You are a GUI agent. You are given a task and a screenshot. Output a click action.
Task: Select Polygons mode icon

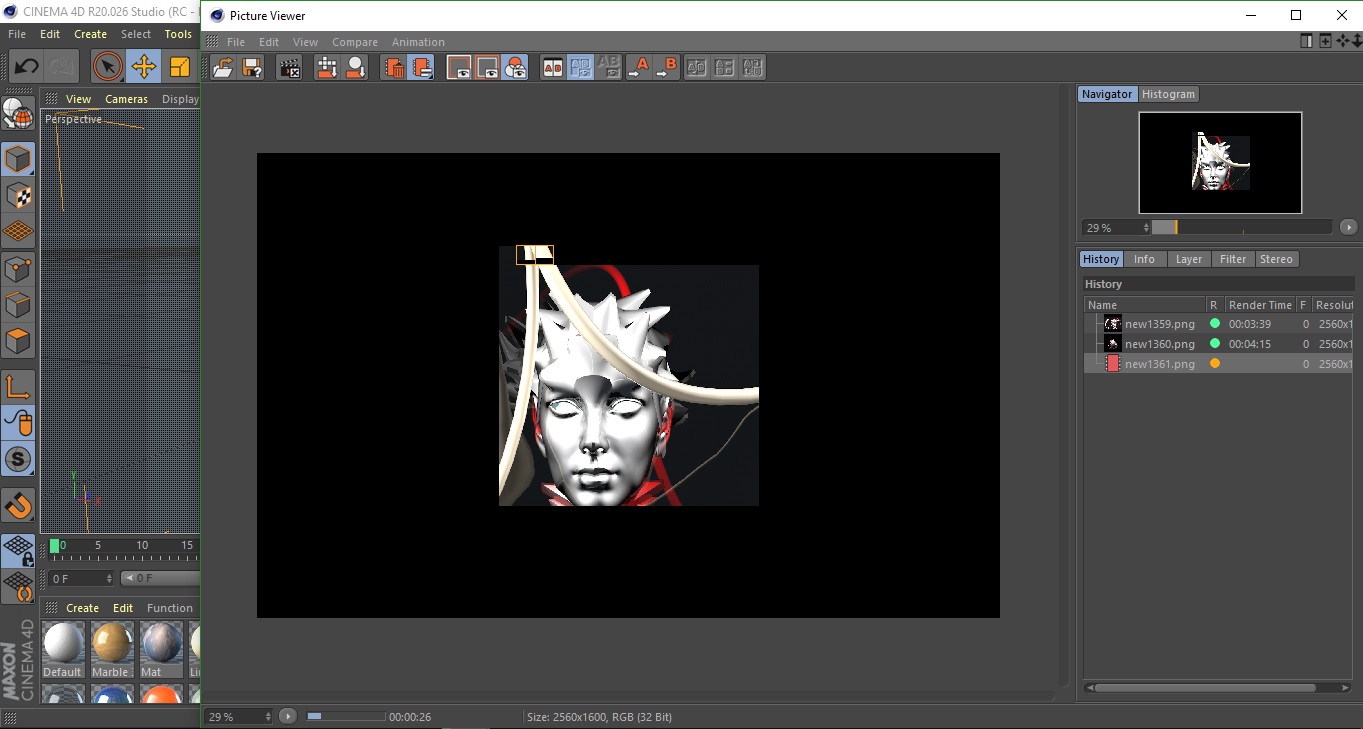(18, 341)
